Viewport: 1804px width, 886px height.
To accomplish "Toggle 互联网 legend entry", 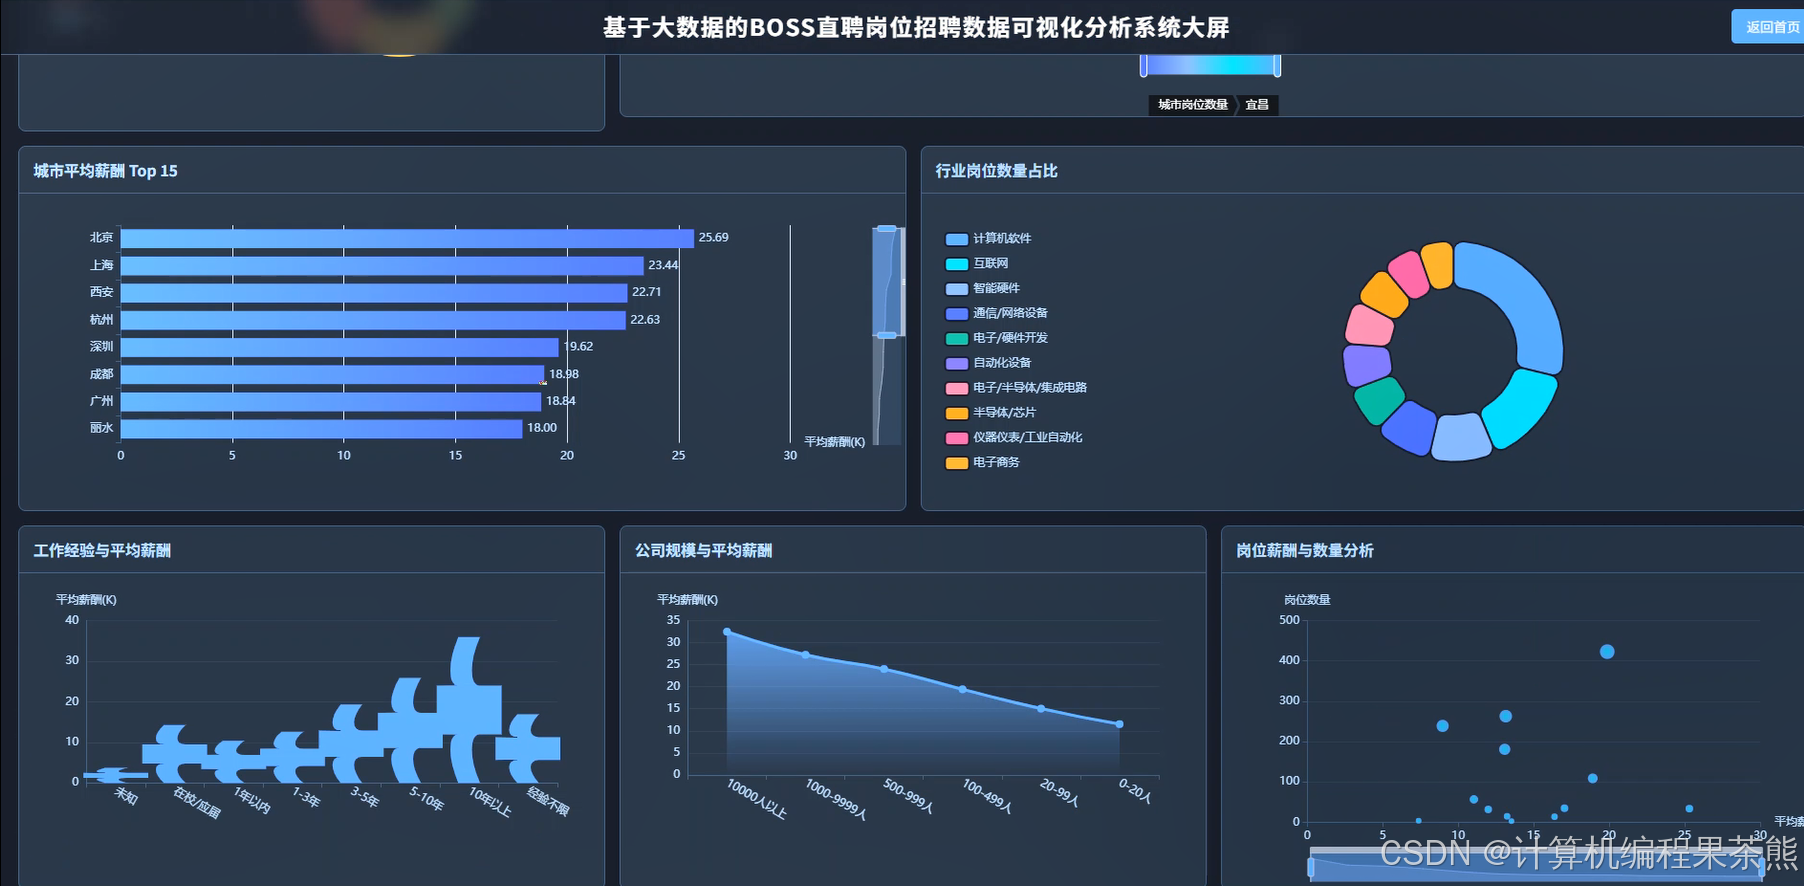I will pyautogui.click(x=977, y=264).
